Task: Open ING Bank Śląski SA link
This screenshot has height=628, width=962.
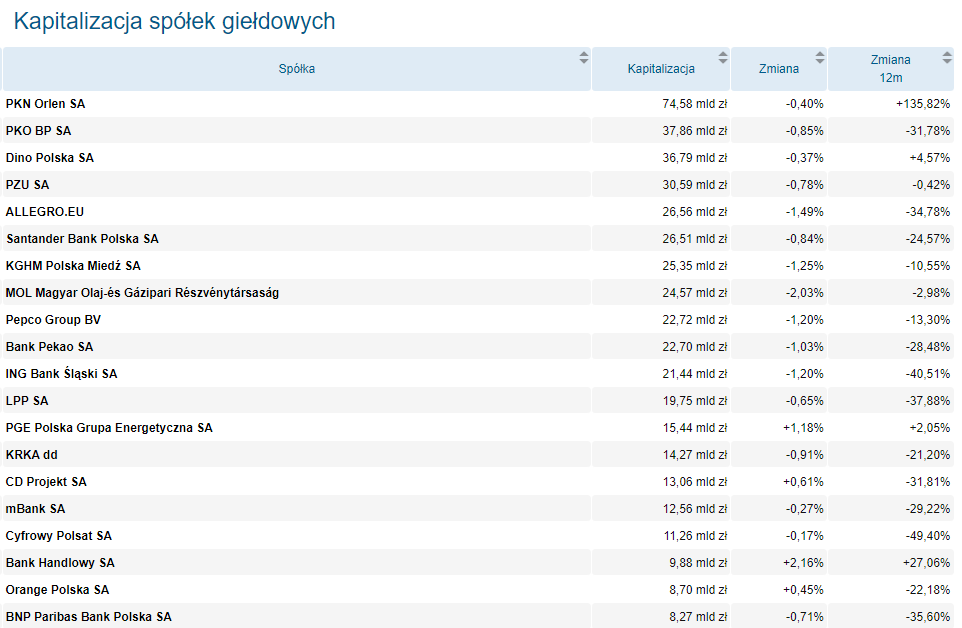Action: (61, 373)
